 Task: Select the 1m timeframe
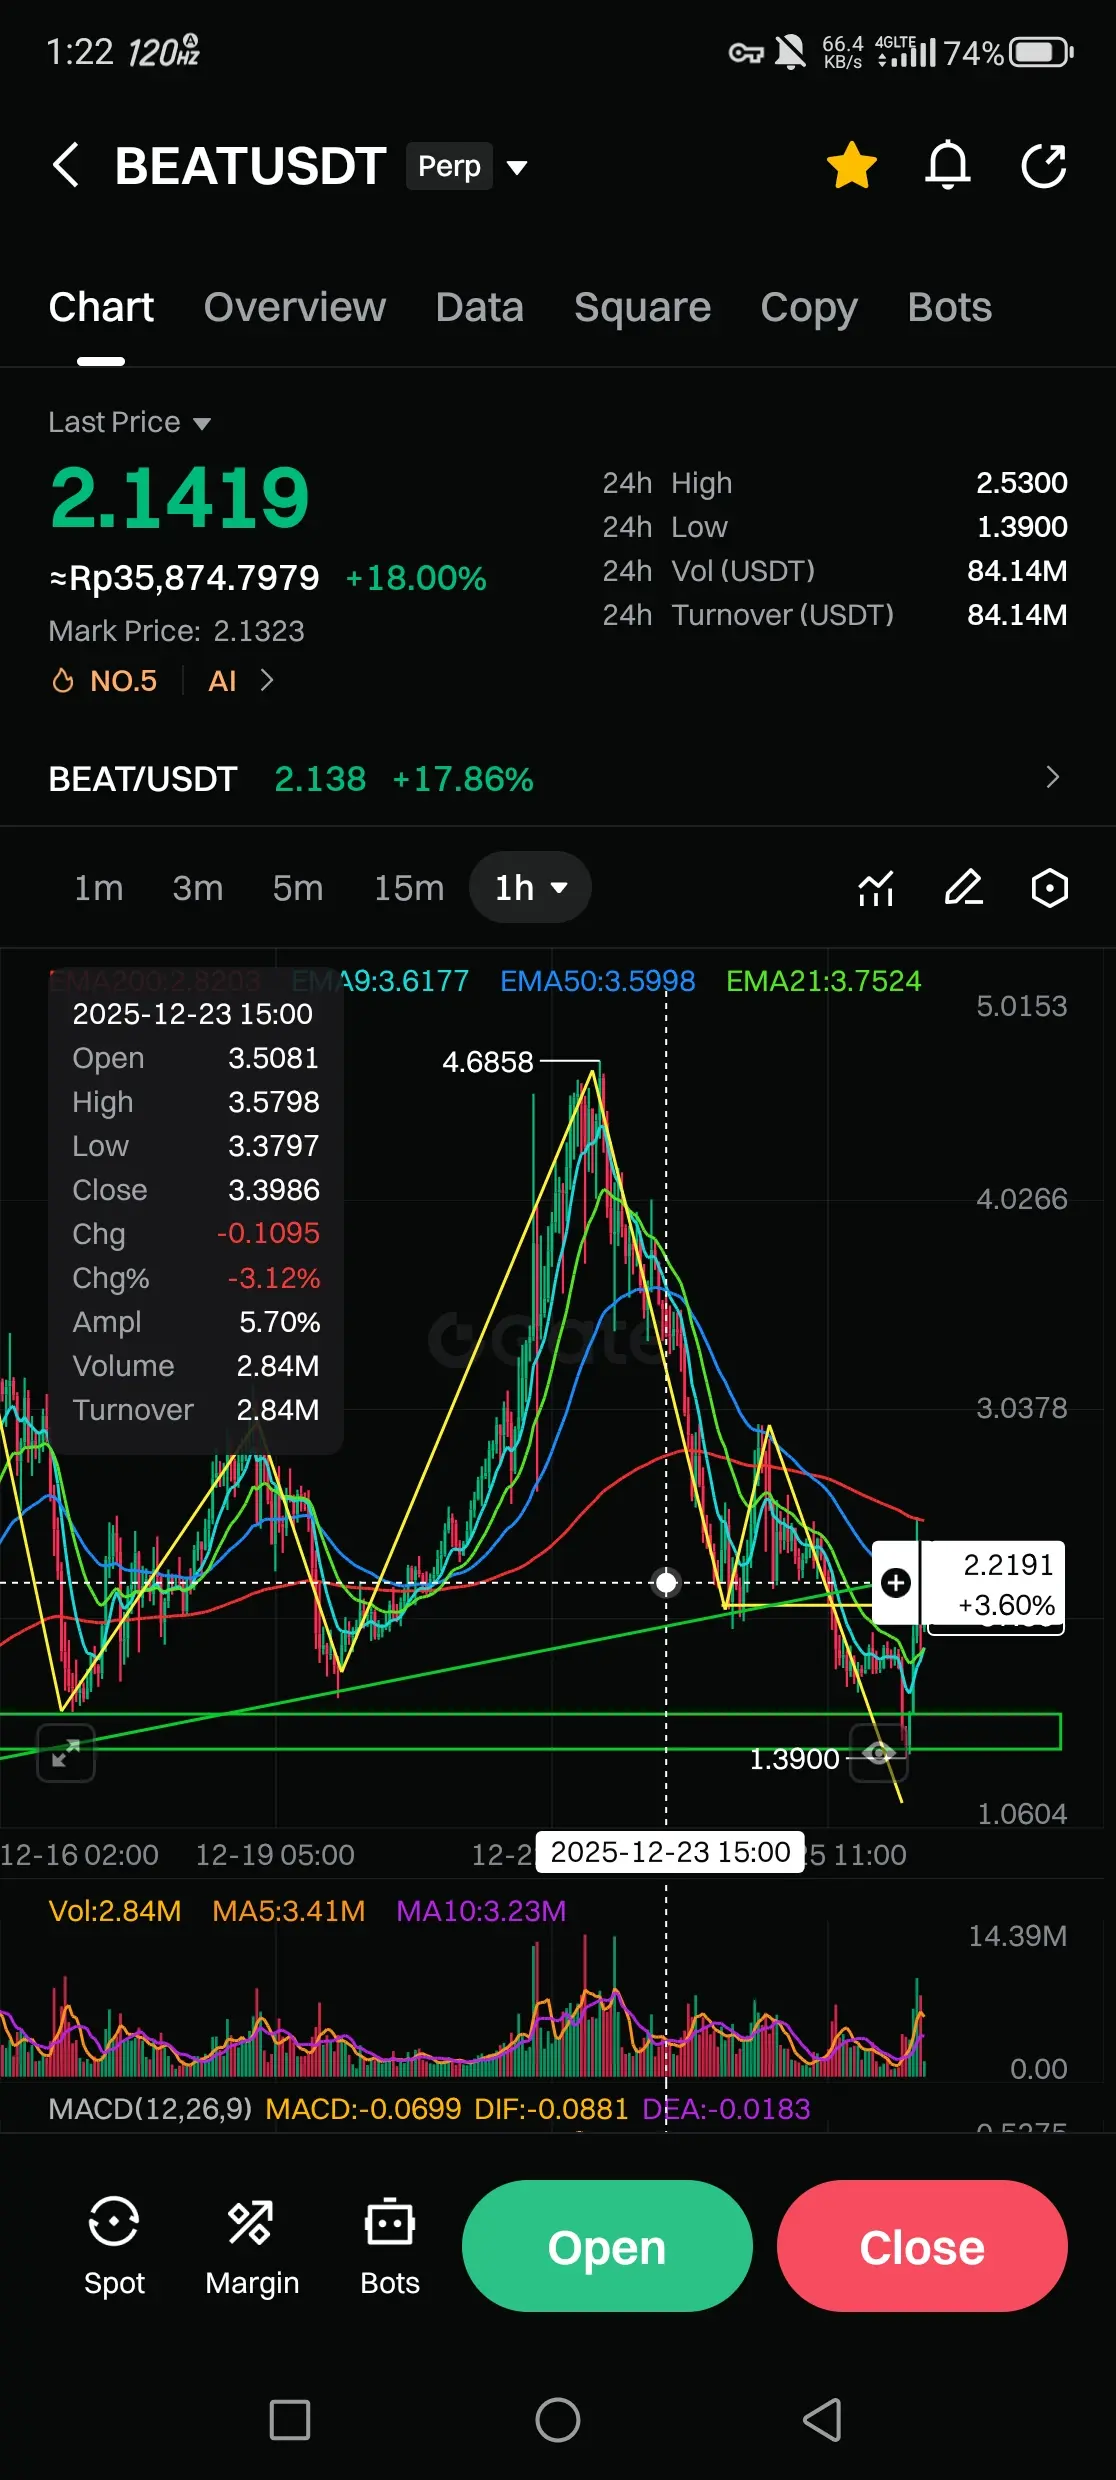[x=99, y=888]
